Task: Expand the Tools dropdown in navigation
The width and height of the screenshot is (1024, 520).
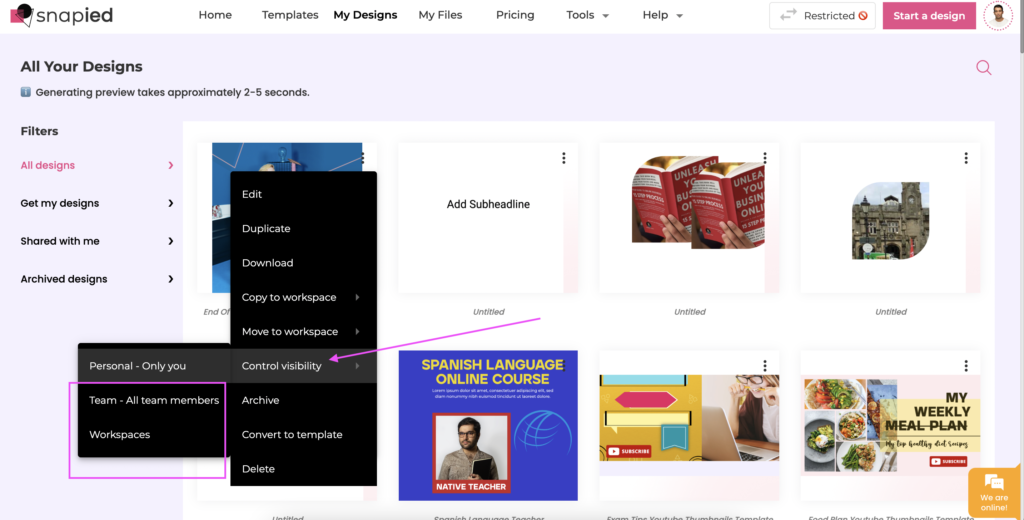Action: (x=587, y=15)
